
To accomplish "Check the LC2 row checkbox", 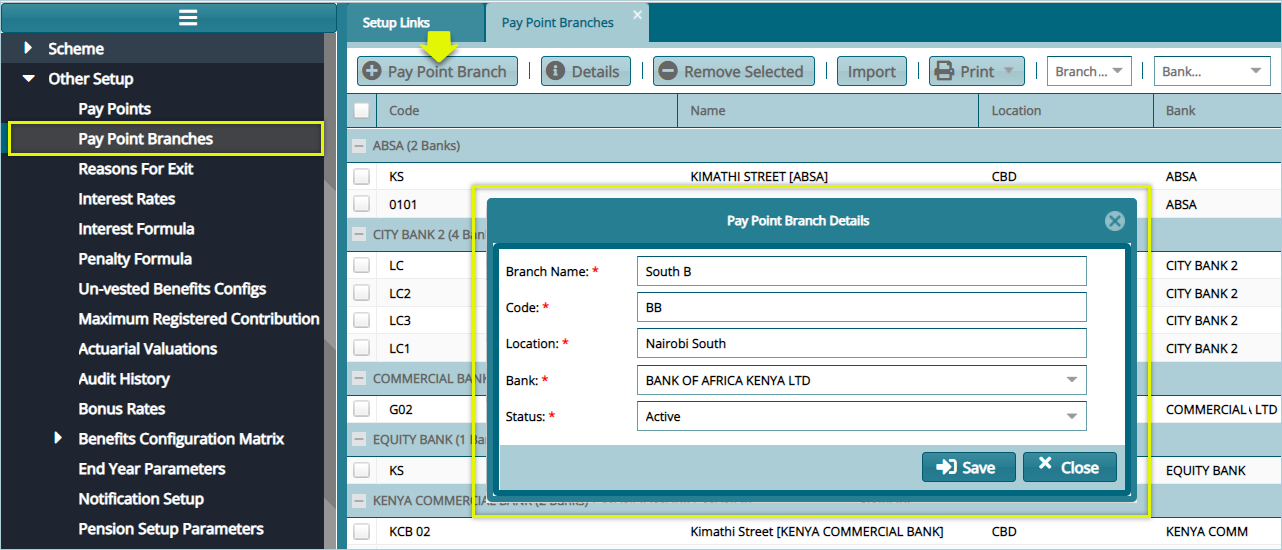I will tap(361, 293).
